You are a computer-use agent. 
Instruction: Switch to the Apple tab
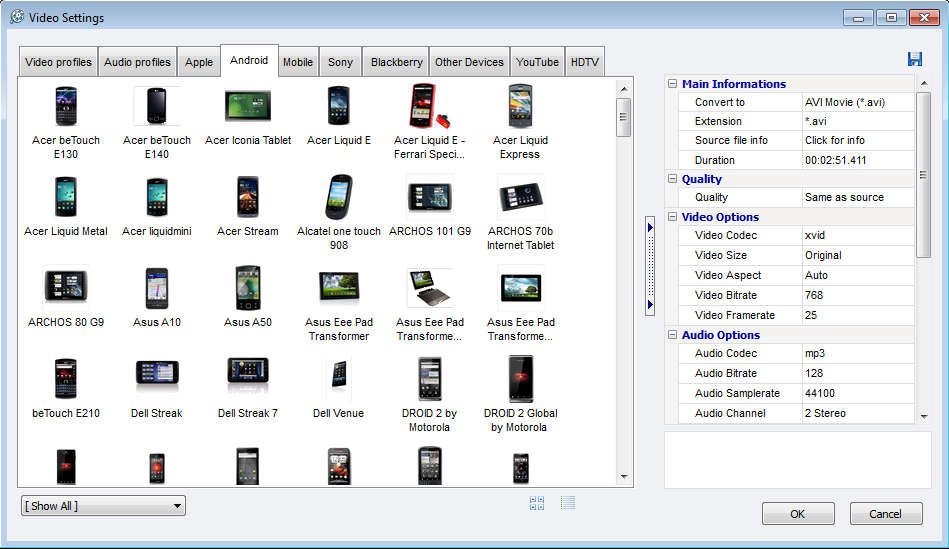click(x=199, y=62)
